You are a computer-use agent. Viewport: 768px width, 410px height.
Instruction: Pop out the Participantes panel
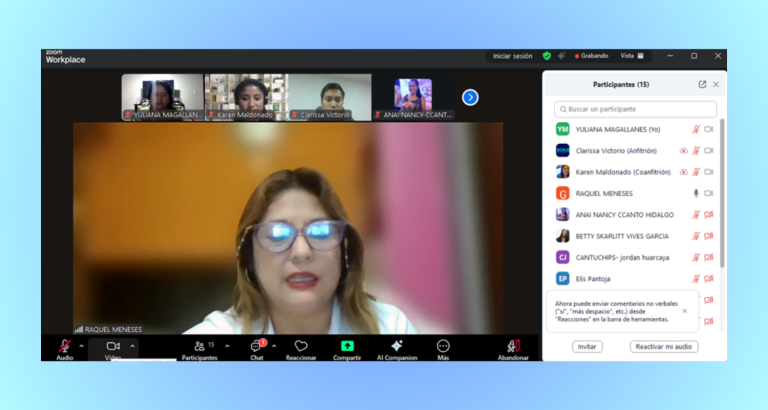702,85
